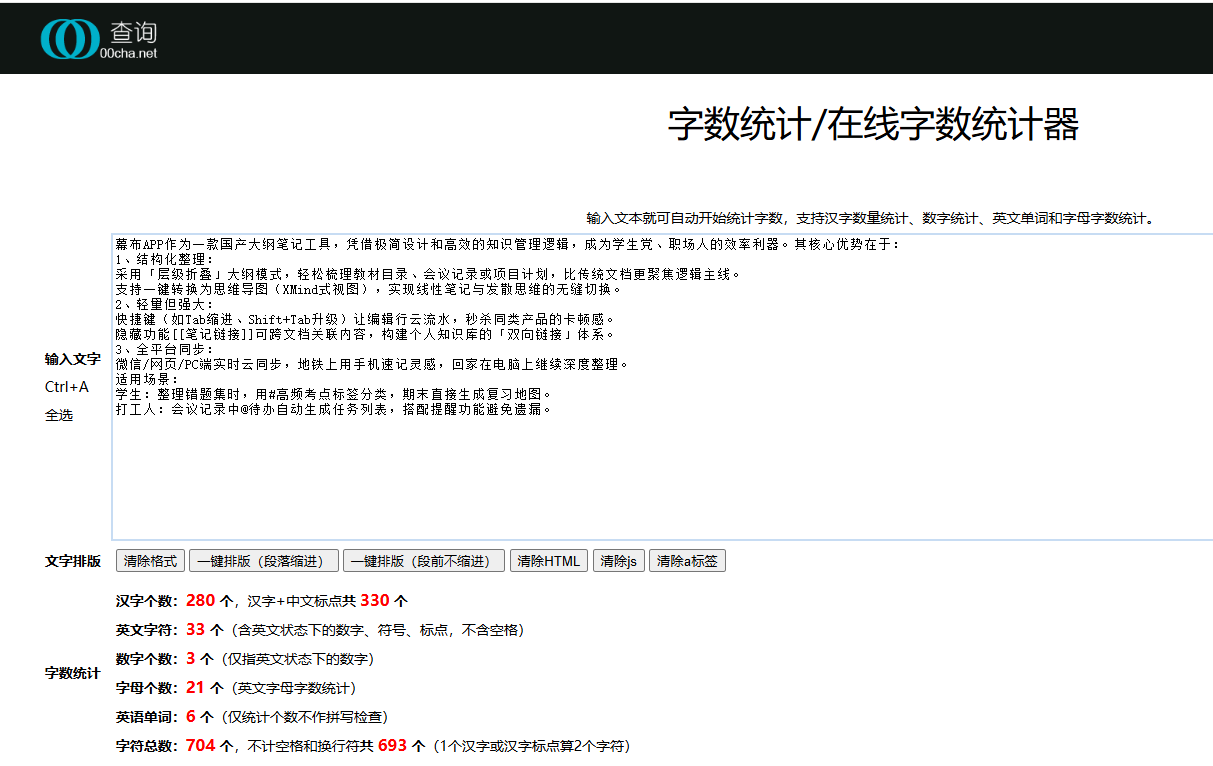Image resolution: width=1213 pixels, height=766 pixels.
Task: Click the 全选 select-all label
Action: tap(59, 415)
